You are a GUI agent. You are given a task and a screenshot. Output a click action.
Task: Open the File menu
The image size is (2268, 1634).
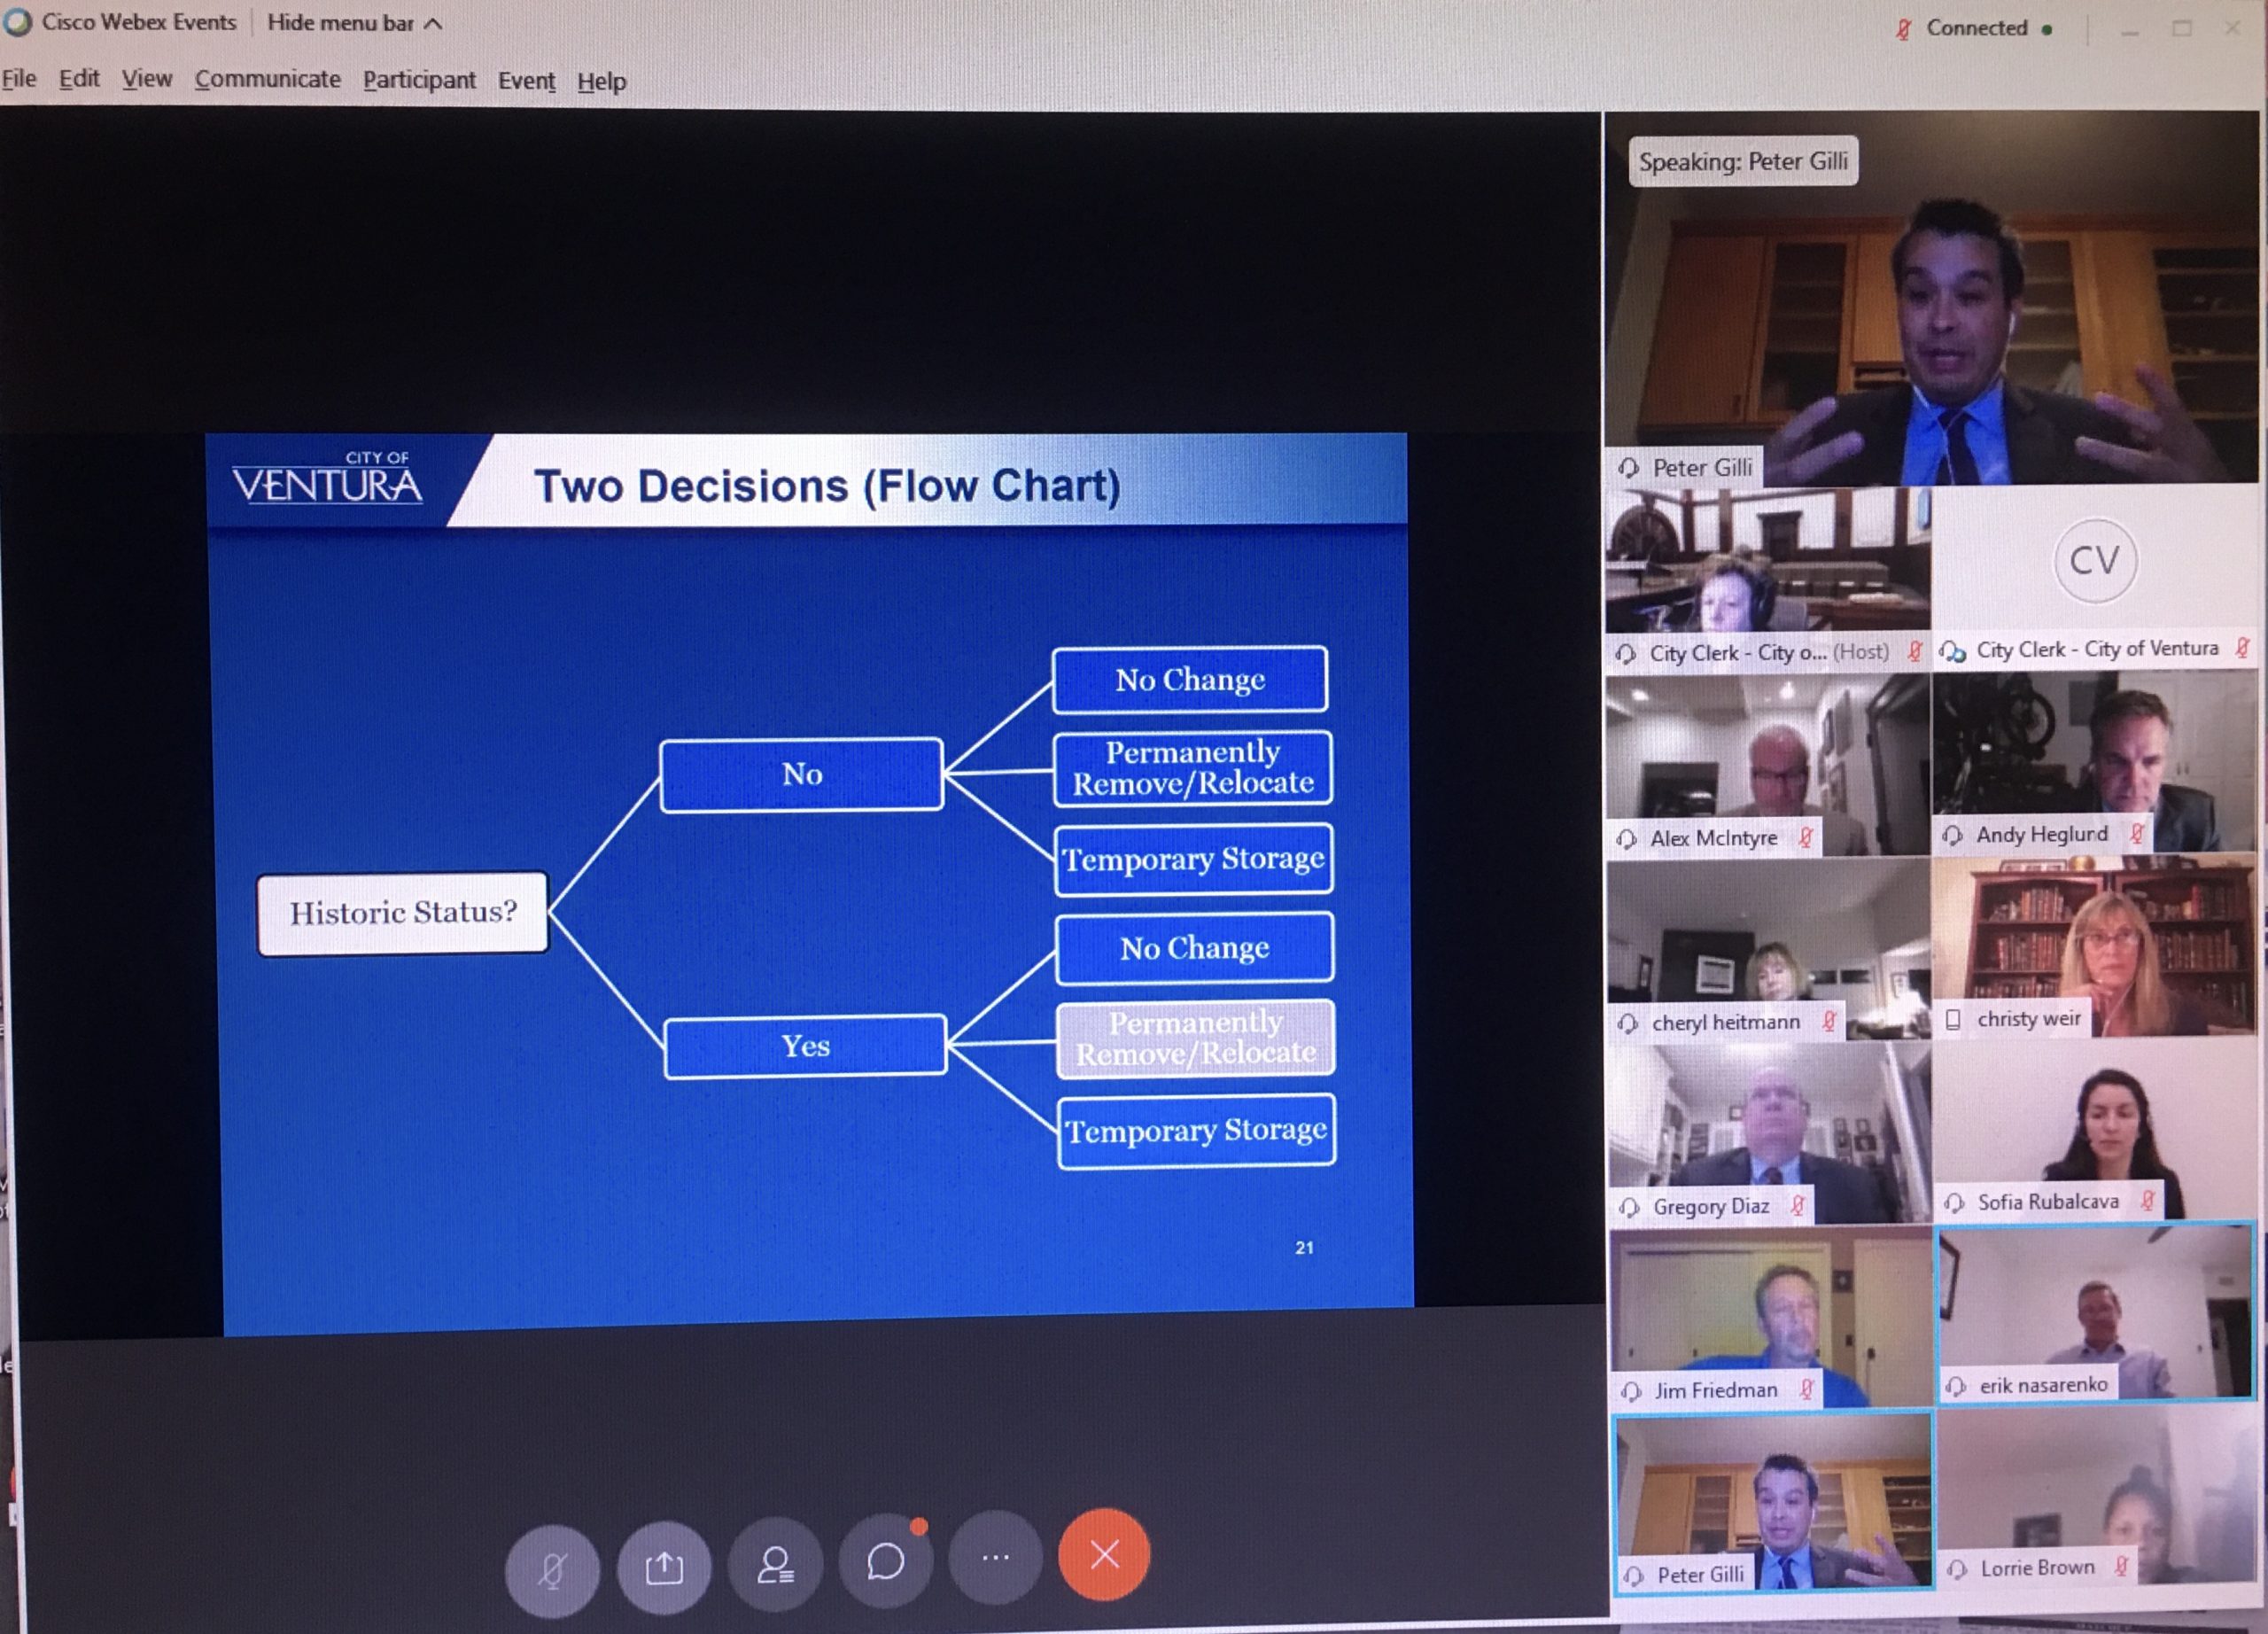[18, 78]
